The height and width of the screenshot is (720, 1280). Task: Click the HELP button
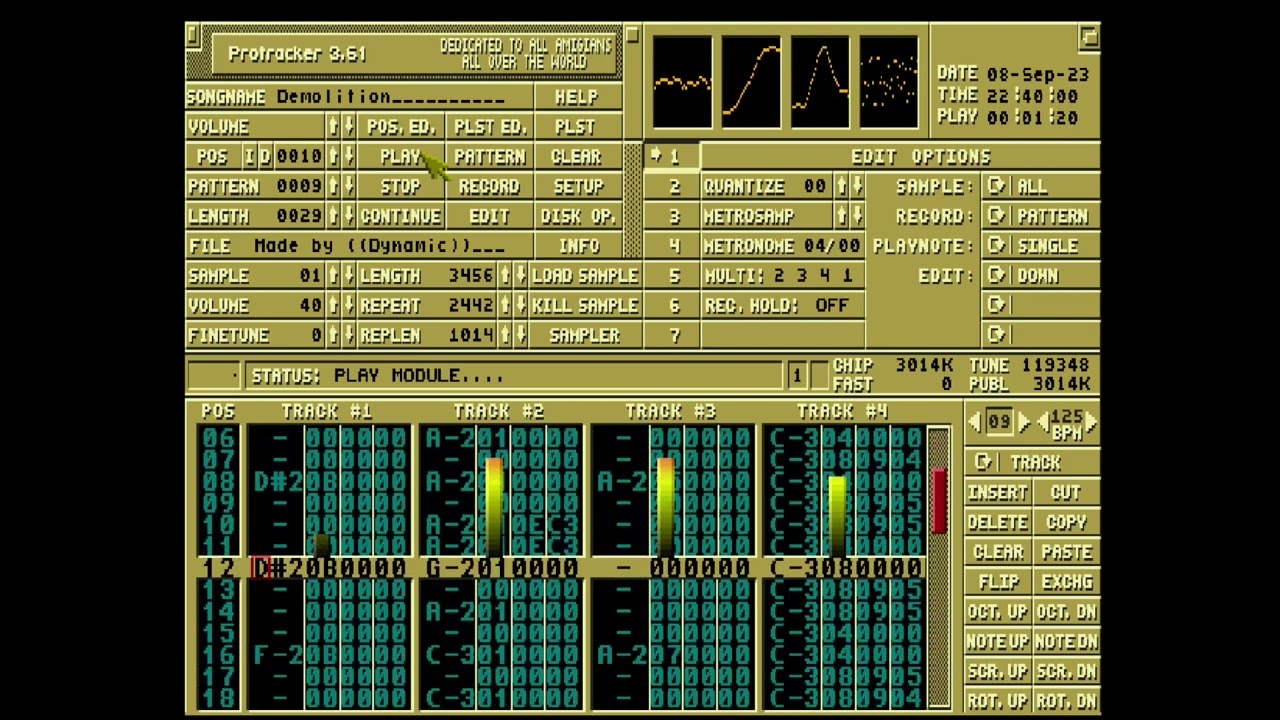click(x=578, y=96)
